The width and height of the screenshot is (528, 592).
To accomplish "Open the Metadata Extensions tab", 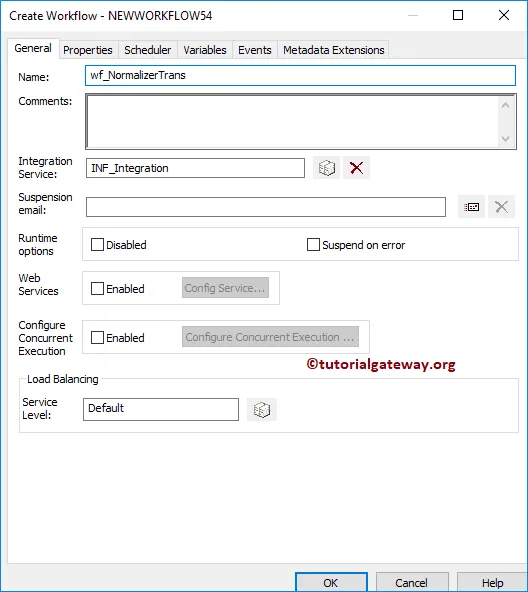I will 334,50.
